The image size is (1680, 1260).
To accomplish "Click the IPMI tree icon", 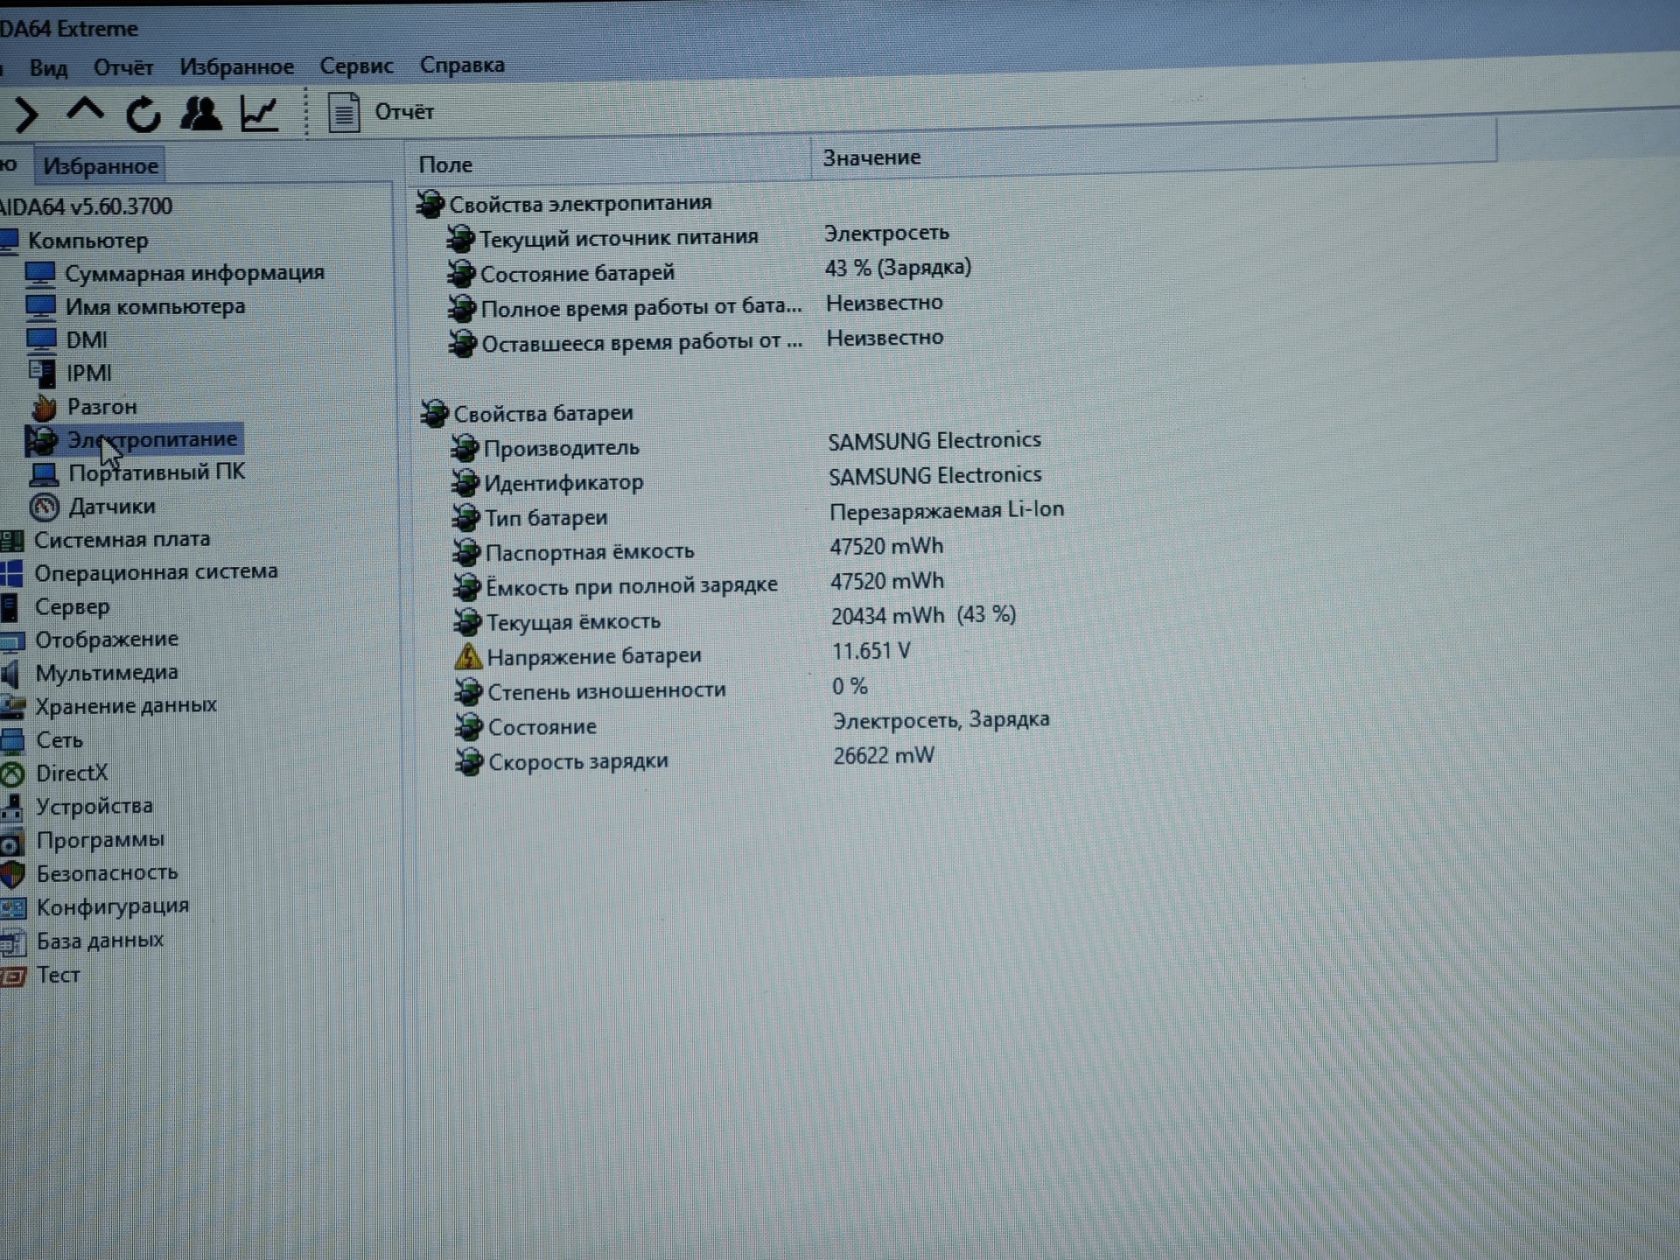I will (x=42, y=373).
